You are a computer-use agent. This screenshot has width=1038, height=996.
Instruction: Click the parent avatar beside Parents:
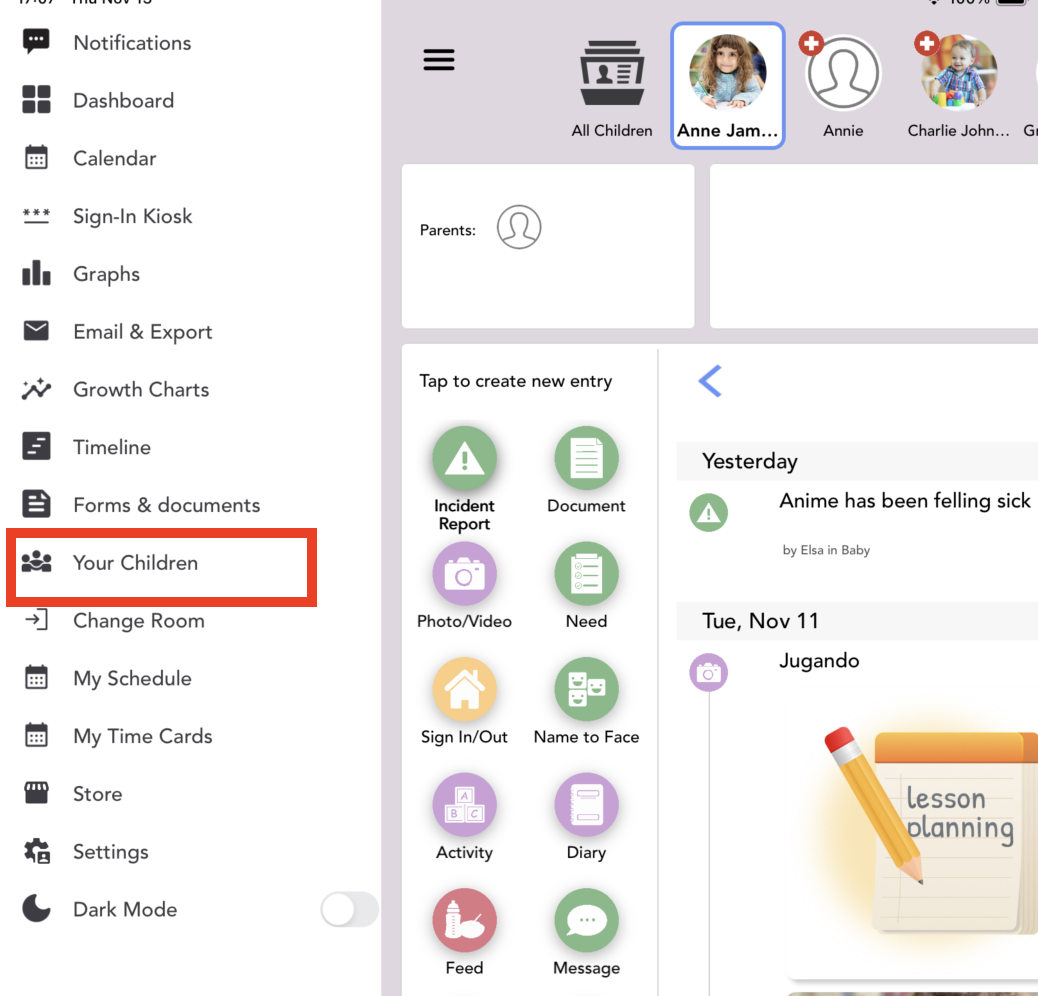point(519,227)
